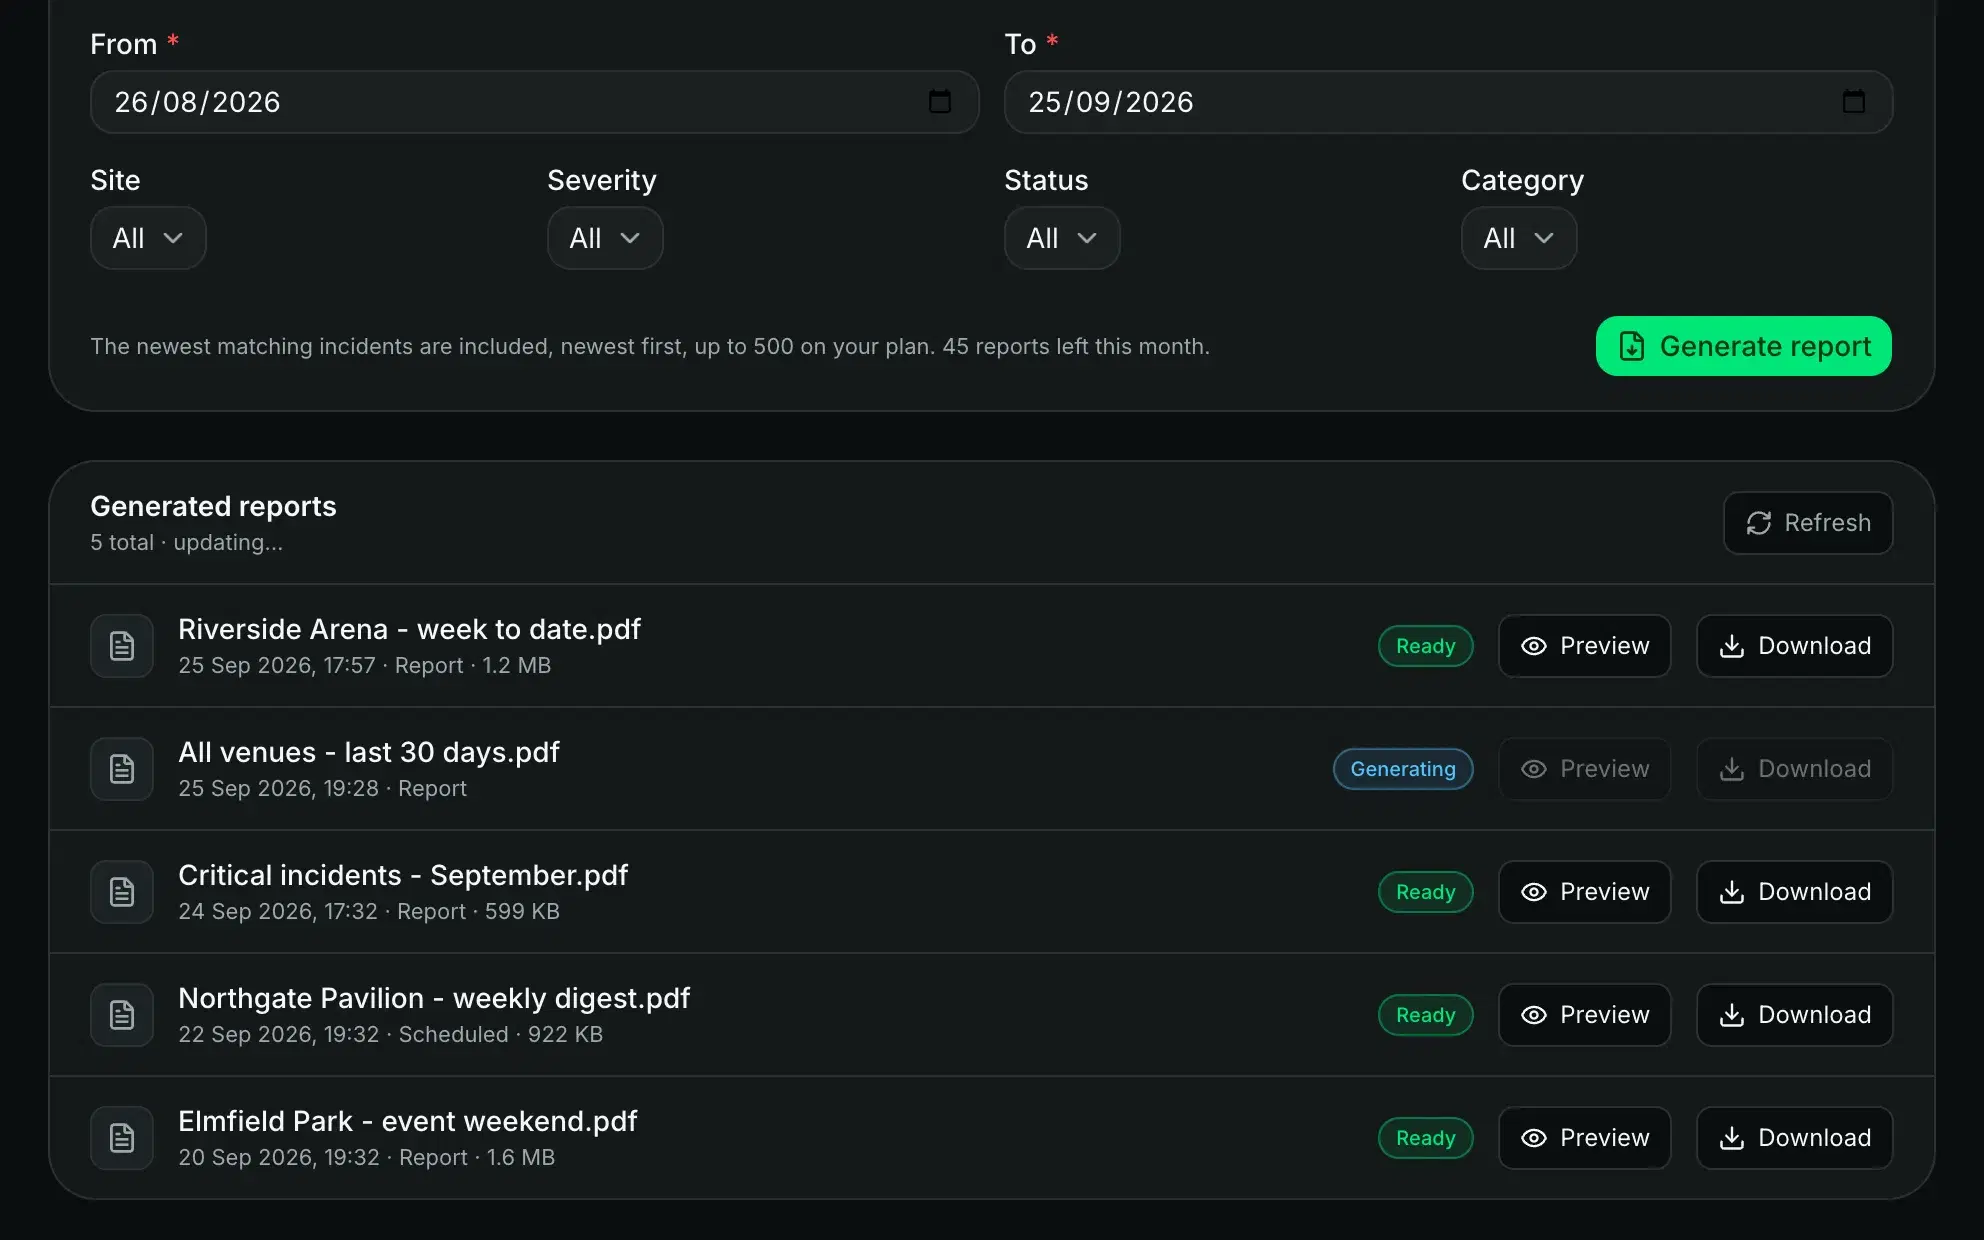The image size is (1984, 1240).
Task: Download Elmfield Park event weekend report
Action: point(1794,1138)
